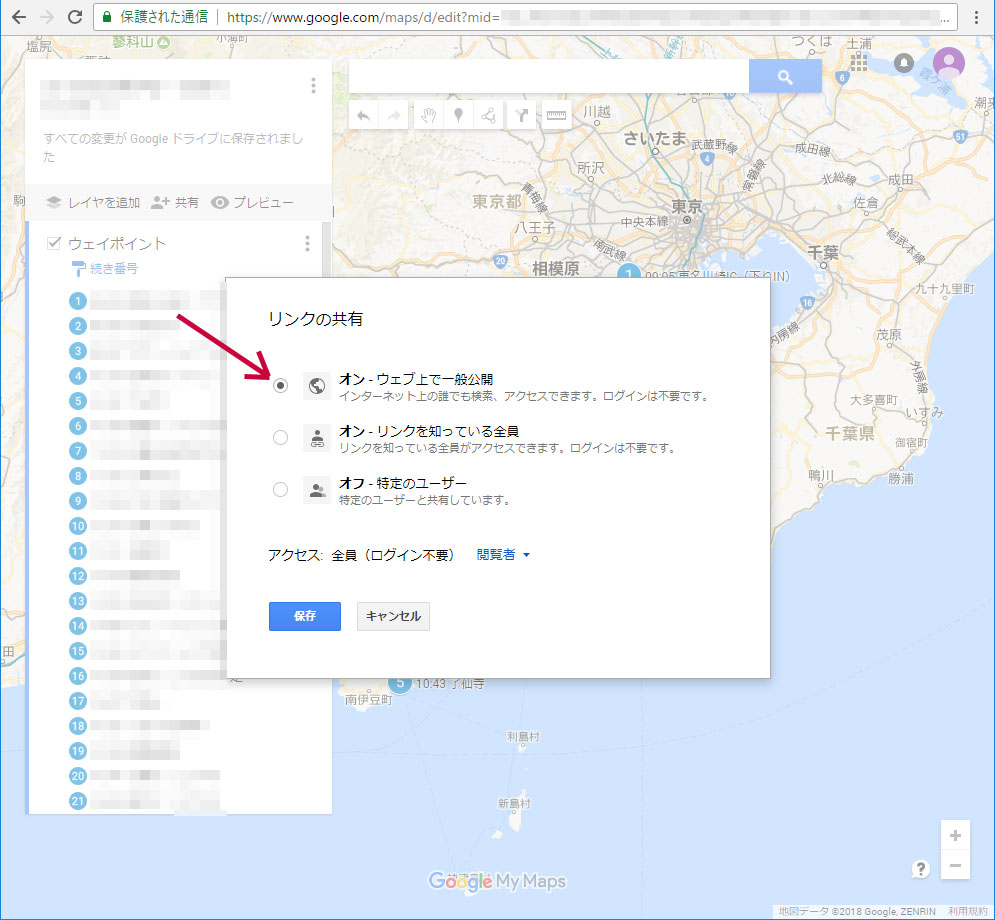Open the Chrome three-dot menu
This screenshot has height=920, width=995.
point(977,17)
